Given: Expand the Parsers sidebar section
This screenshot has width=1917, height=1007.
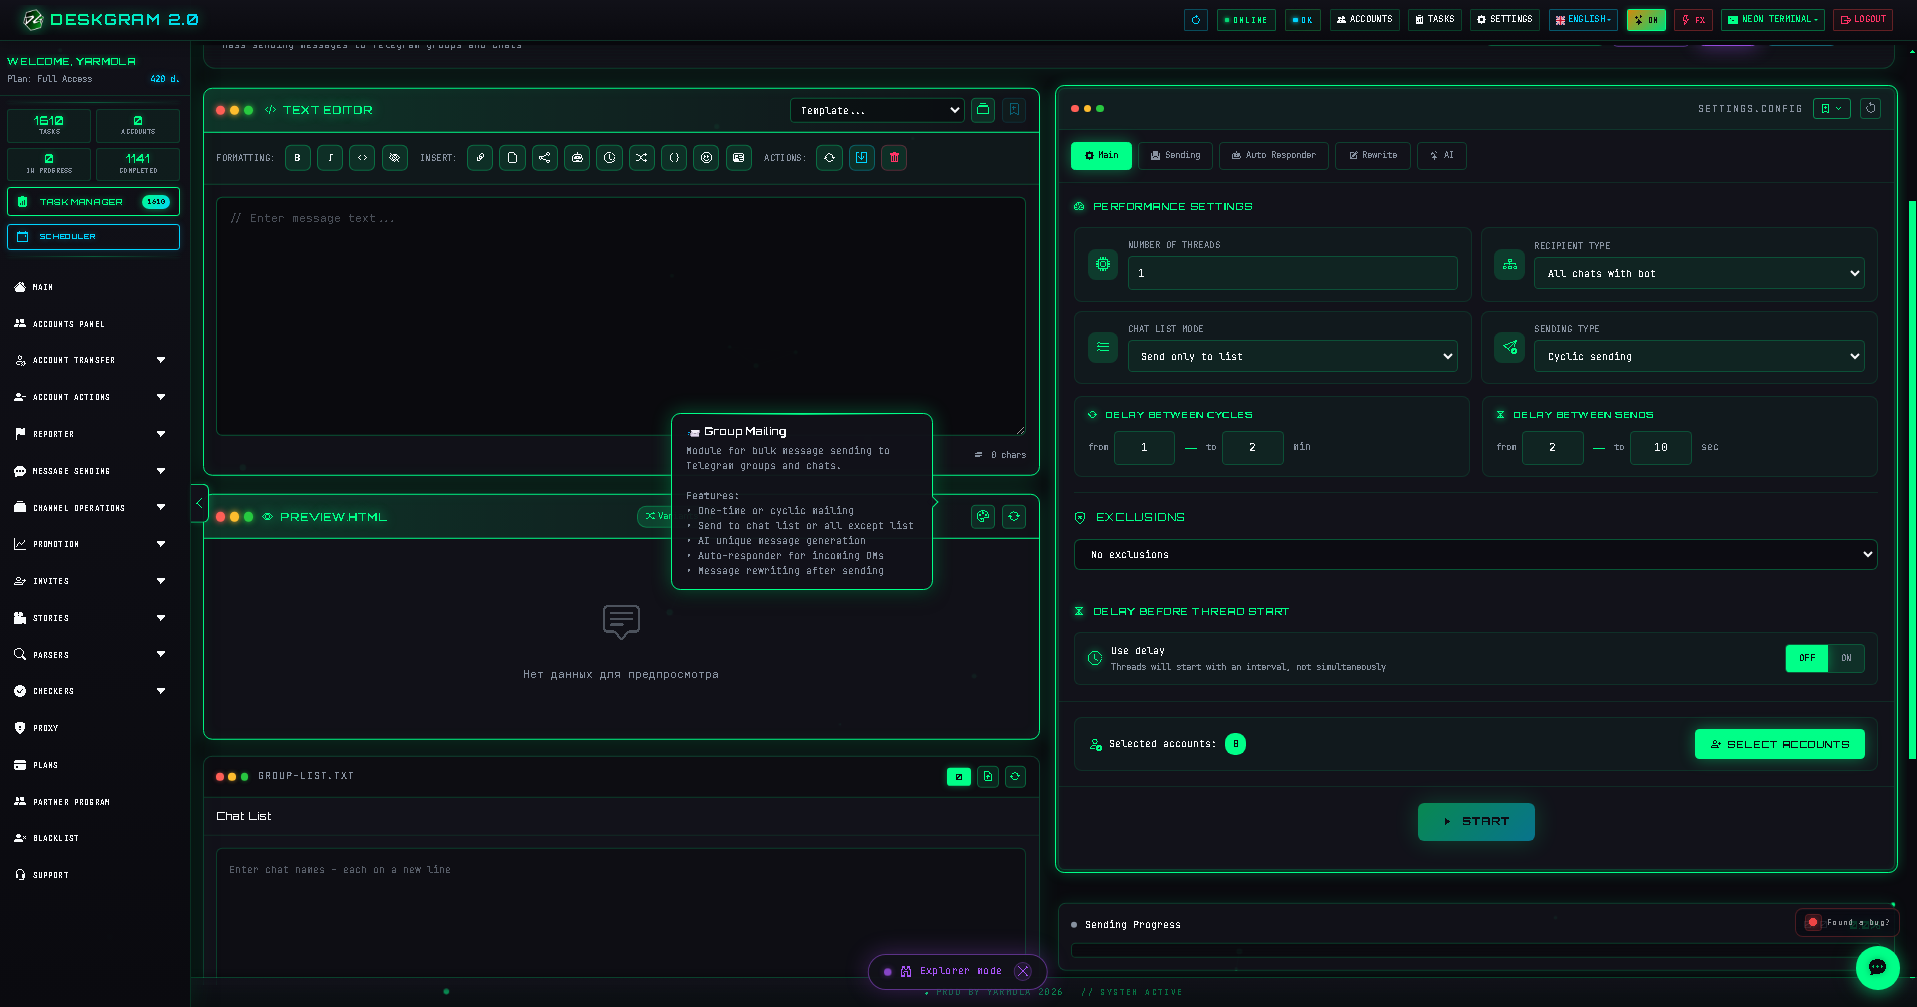Looking at the screenshot, I should (x=90, y=655).
